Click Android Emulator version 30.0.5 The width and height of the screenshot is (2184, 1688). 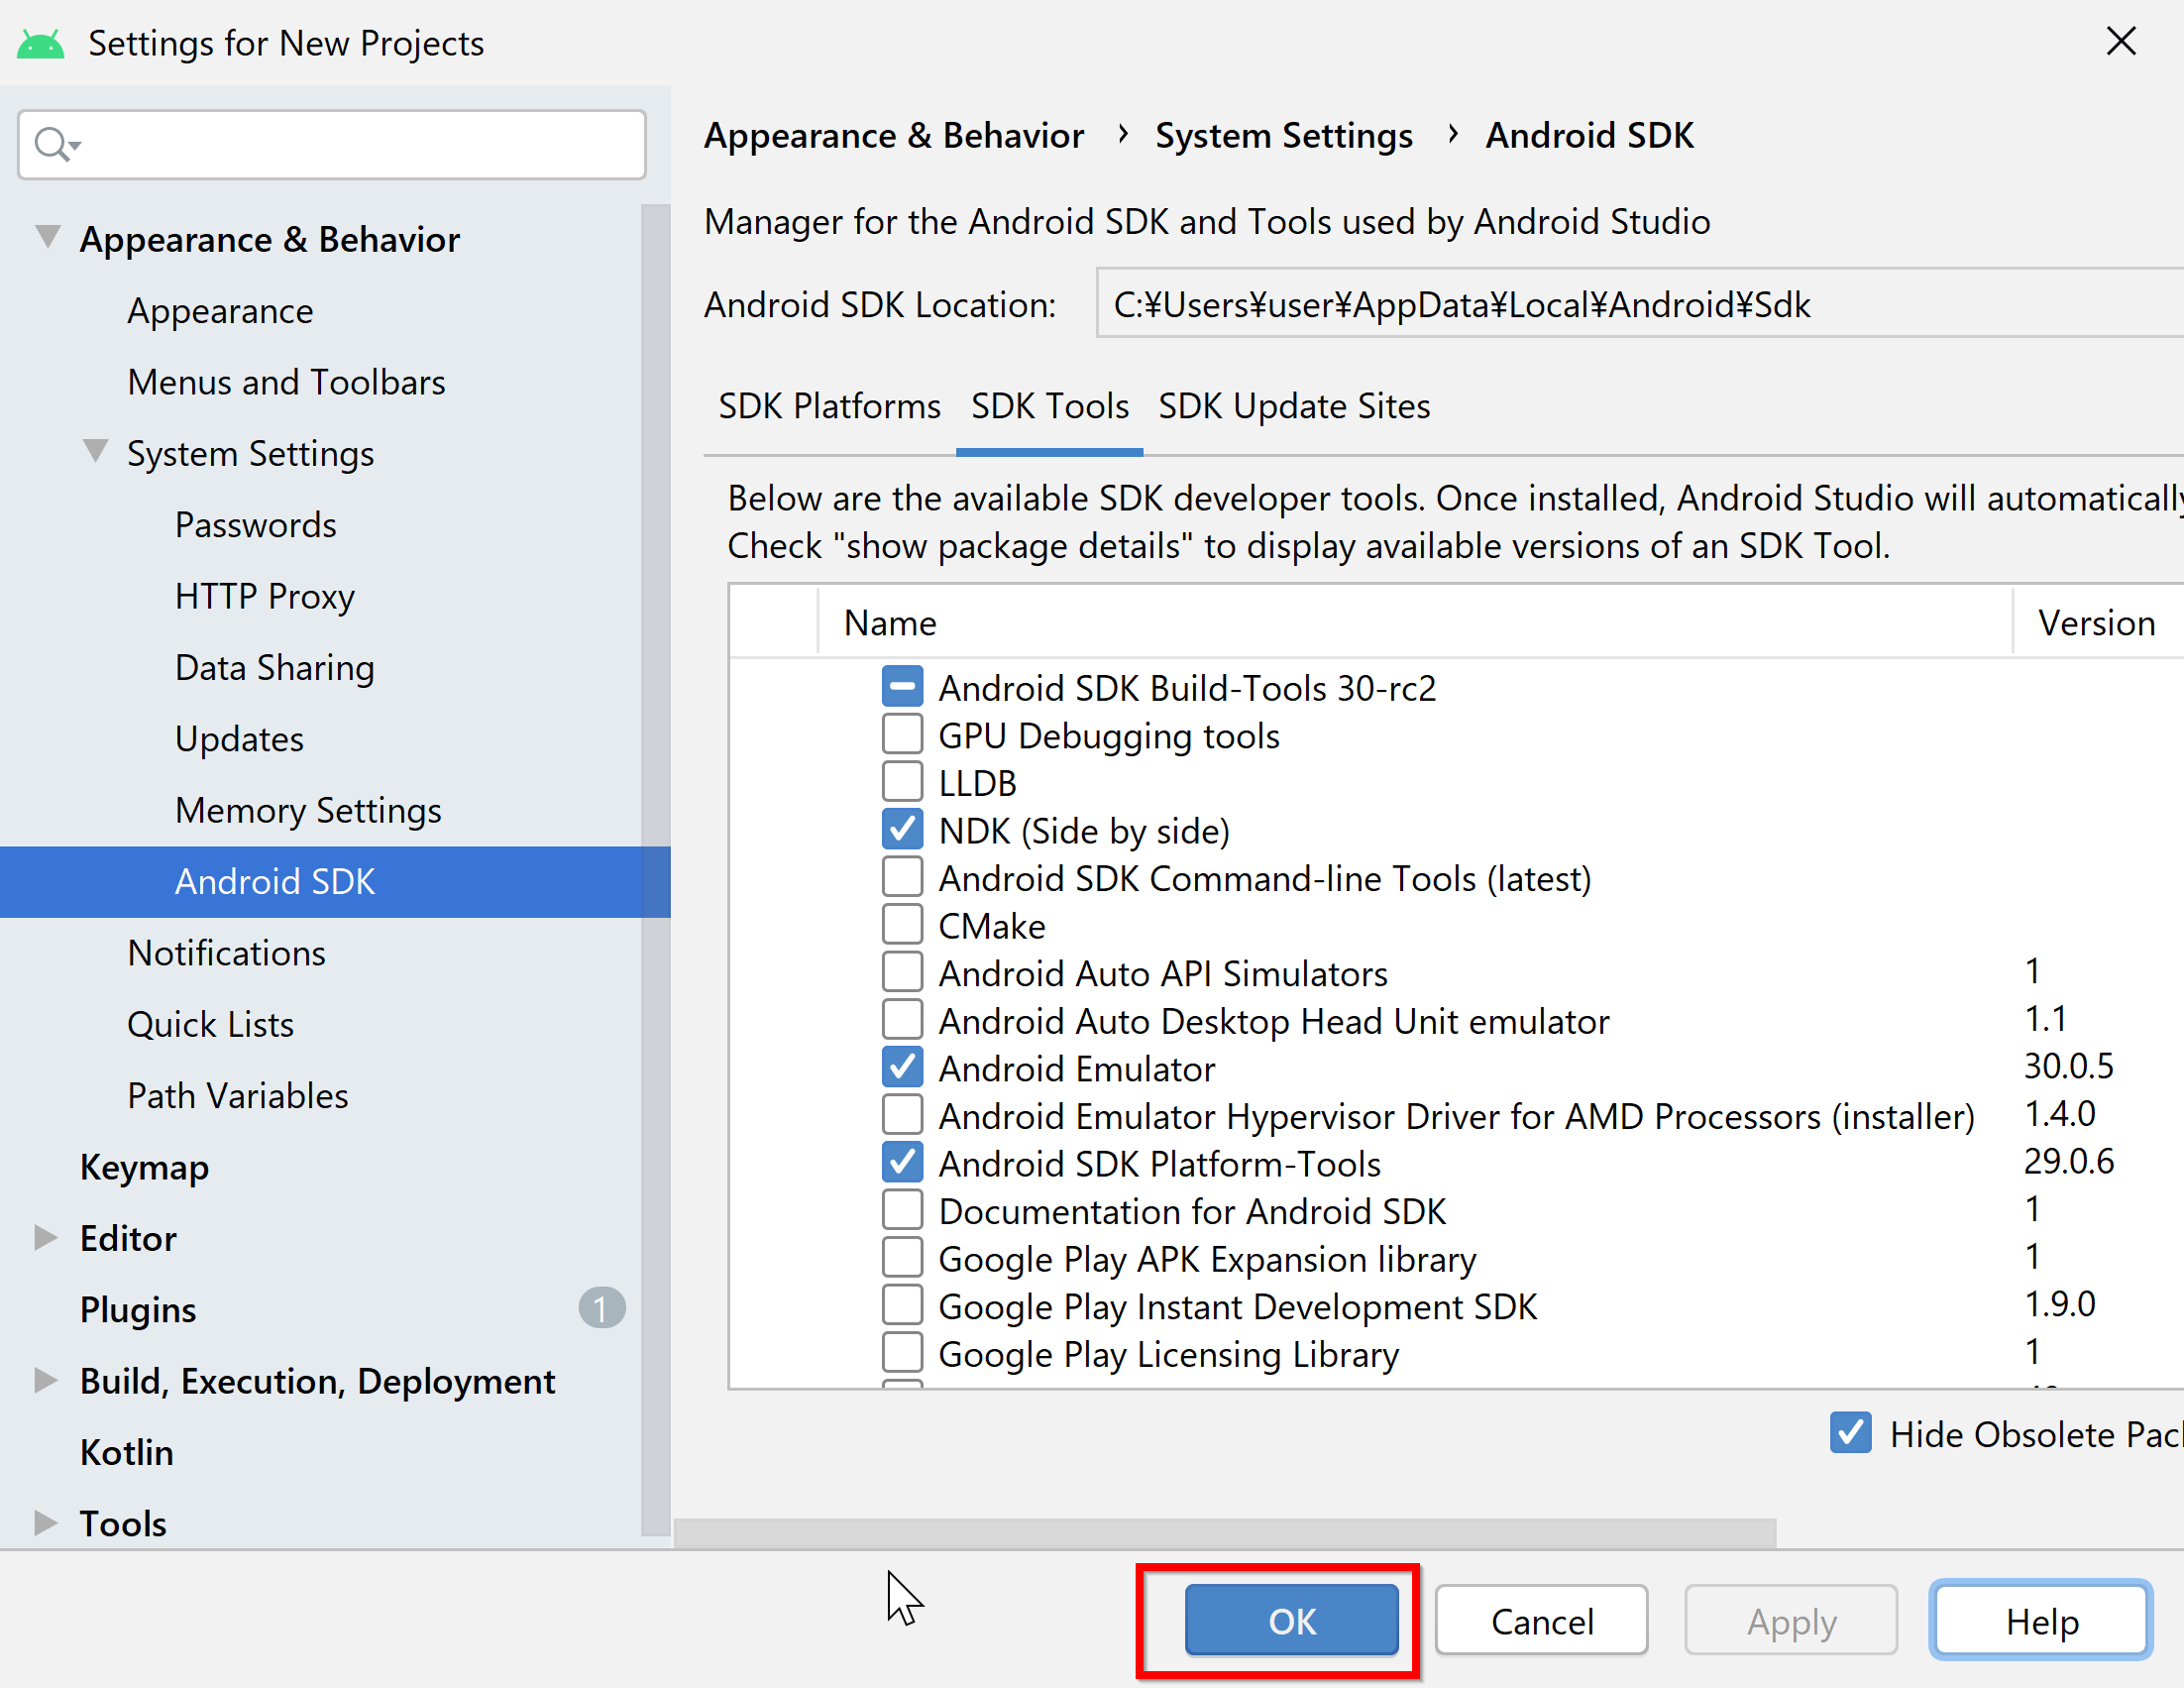coord(2068,1066)
